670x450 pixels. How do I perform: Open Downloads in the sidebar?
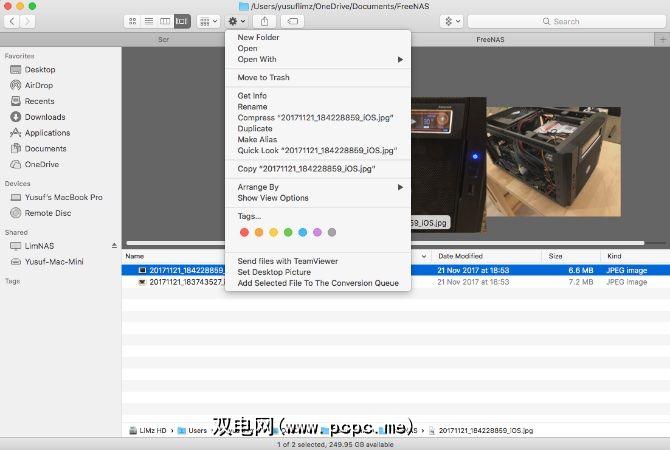[x=45, y=117]
